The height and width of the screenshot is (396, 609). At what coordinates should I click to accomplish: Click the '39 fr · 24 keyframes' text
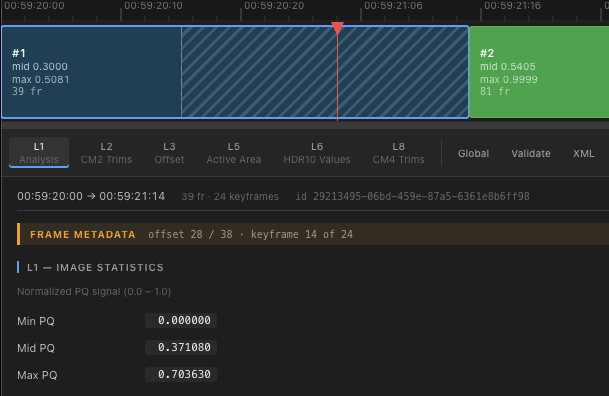[x=230, y=196]
